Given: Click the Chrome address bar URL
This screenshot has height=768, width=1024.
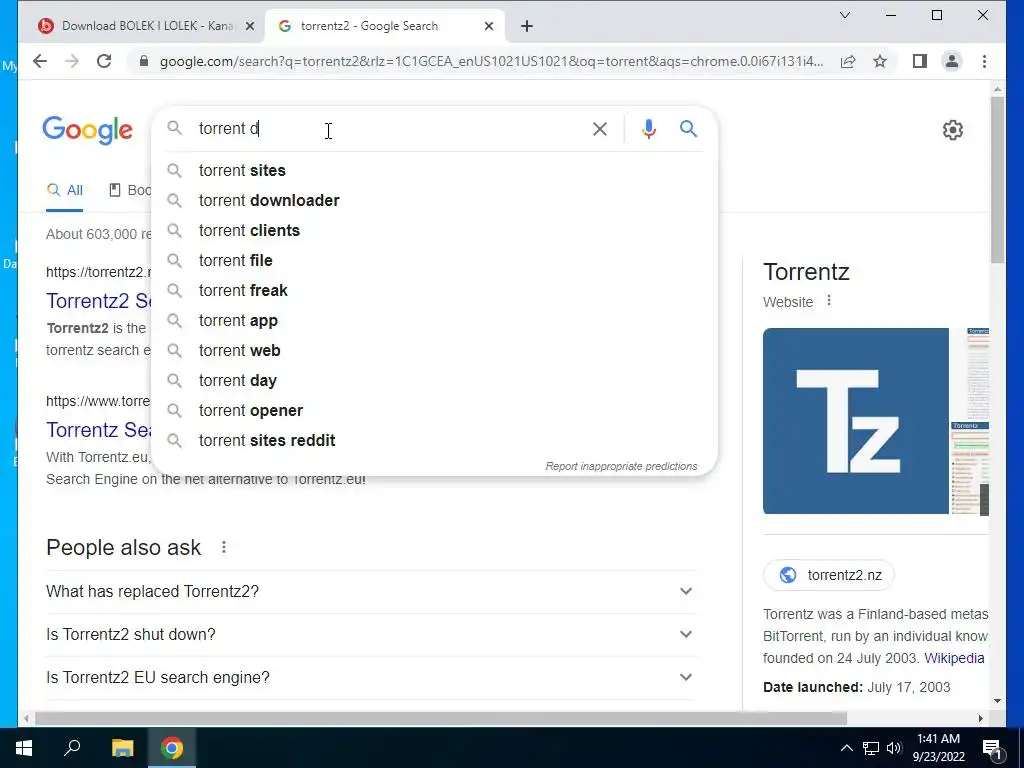Looking at the screenshot, I should pyautogui.click(x=491, y=61).
